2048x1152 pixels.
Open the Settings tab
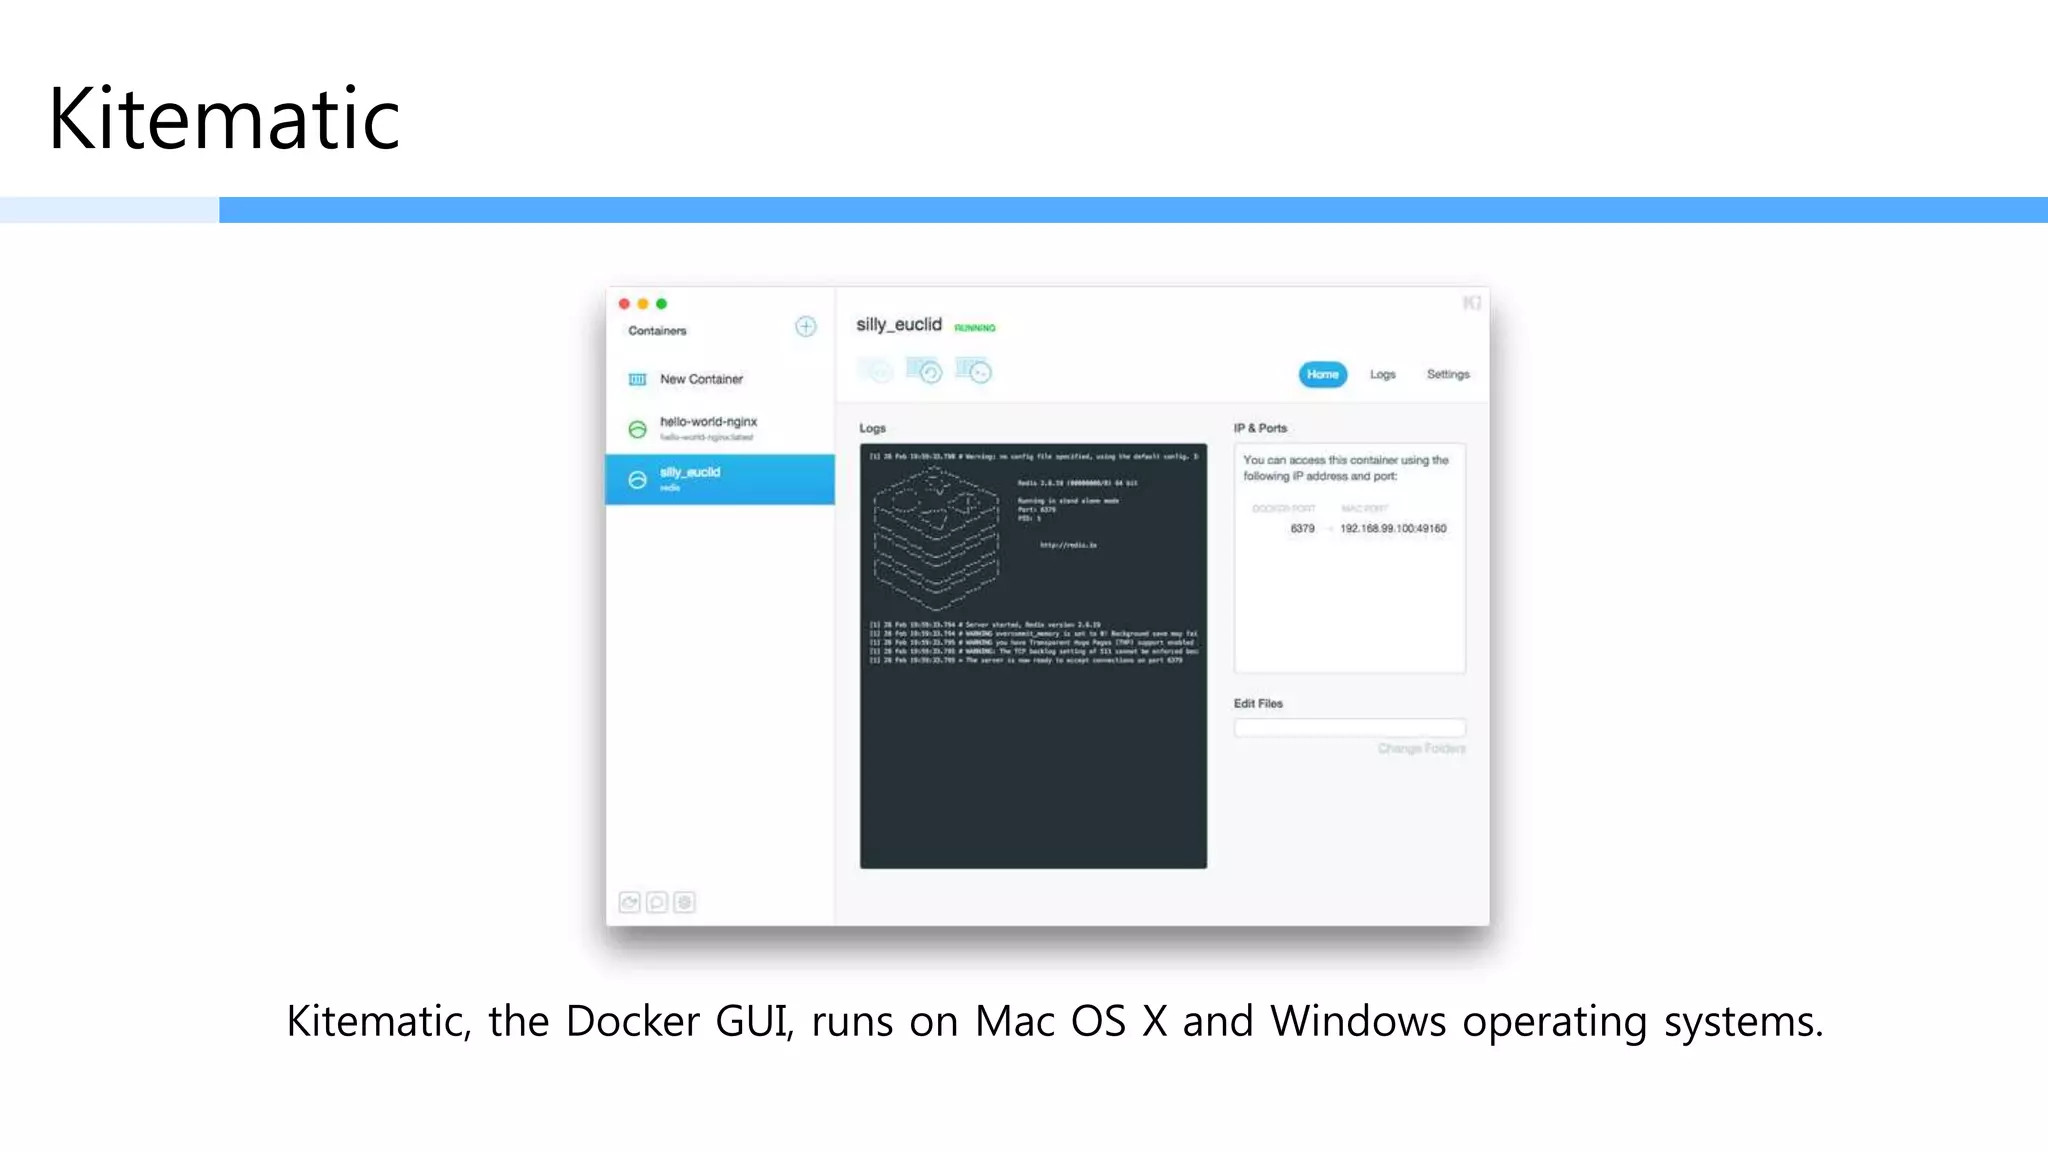(1448, 374)
